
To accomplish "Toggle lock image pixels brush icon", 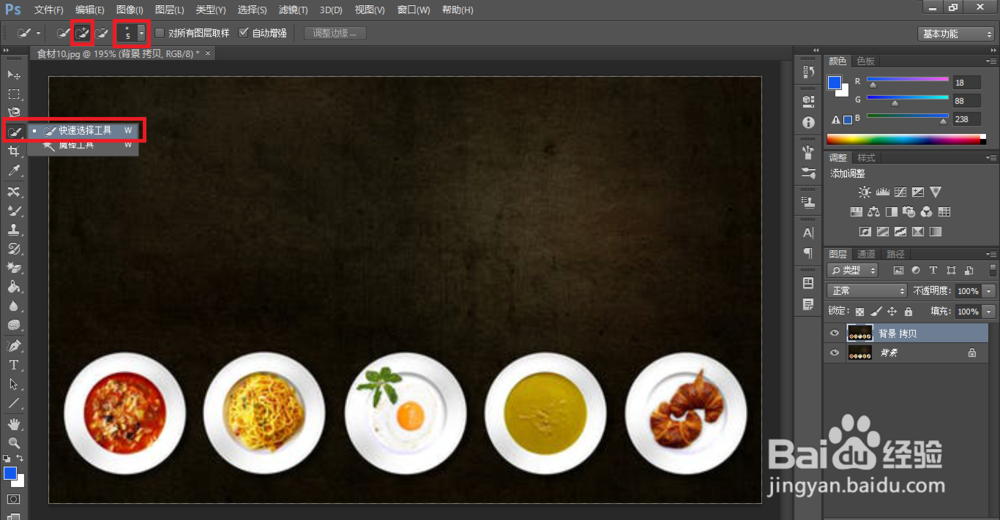I will [x=876, y=311].
